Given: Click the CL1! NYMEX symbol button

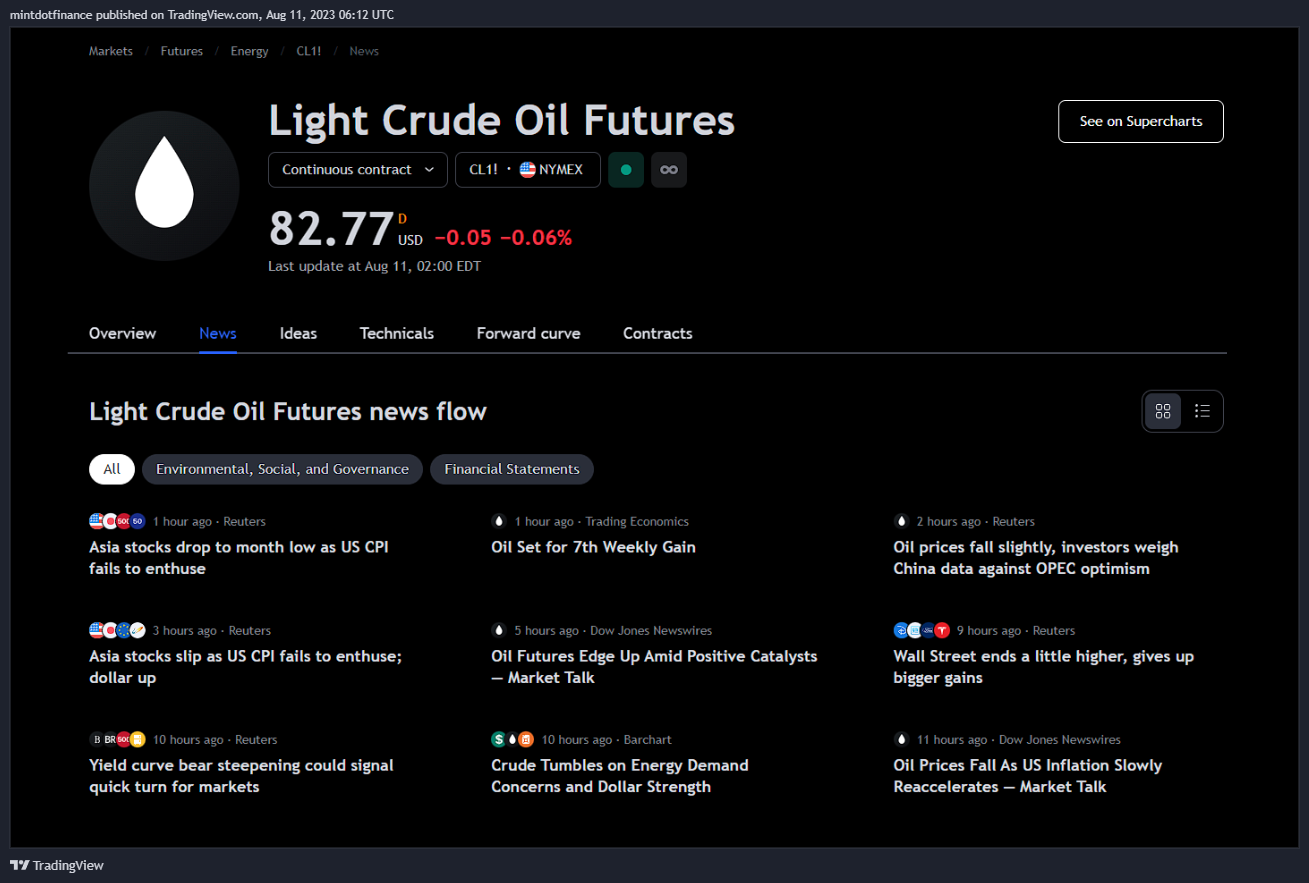Looking at the screenshot, I should pos(527,170).
